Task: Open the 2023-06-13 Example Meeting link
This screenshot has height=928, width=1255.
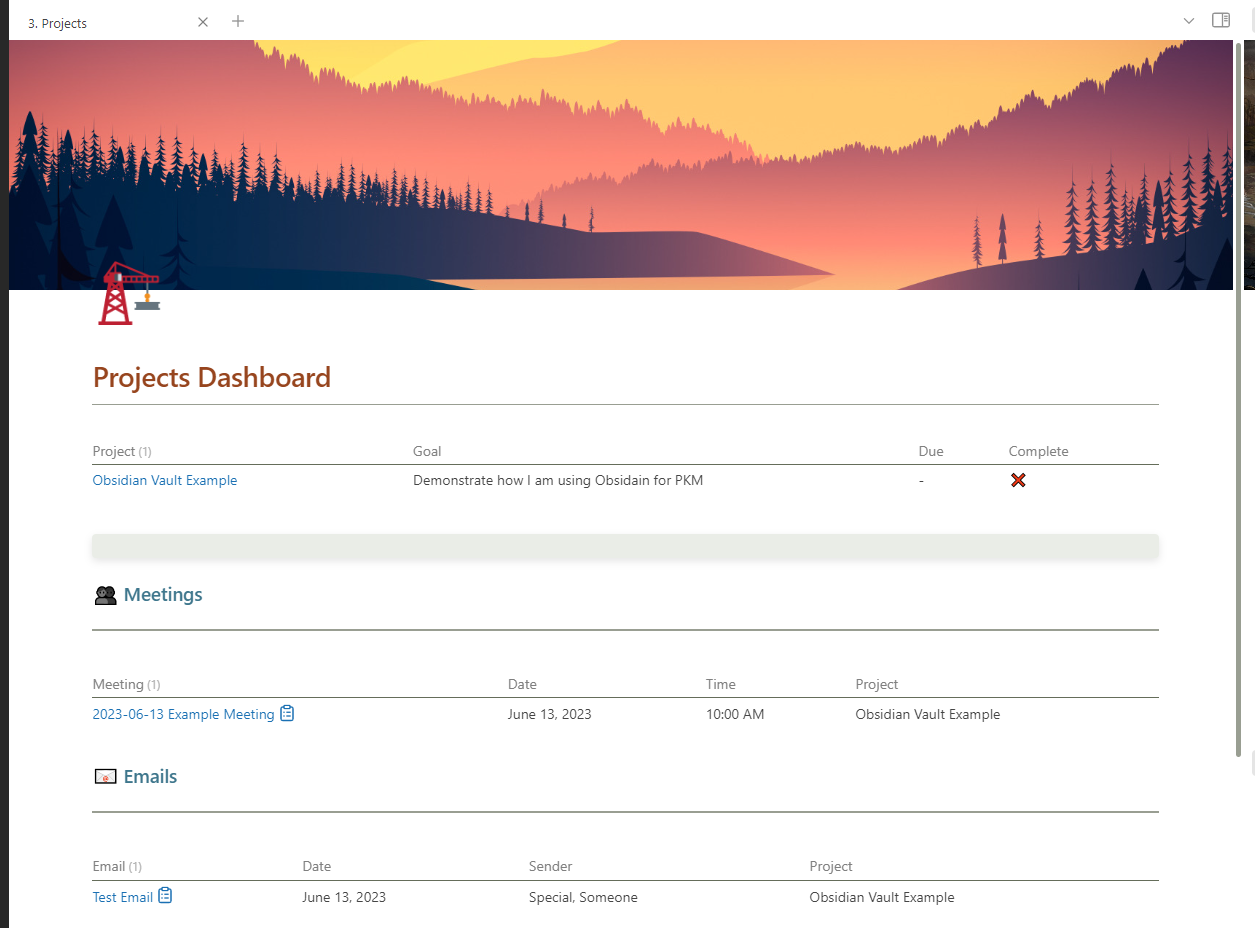Action: click(x=183, y=714)
